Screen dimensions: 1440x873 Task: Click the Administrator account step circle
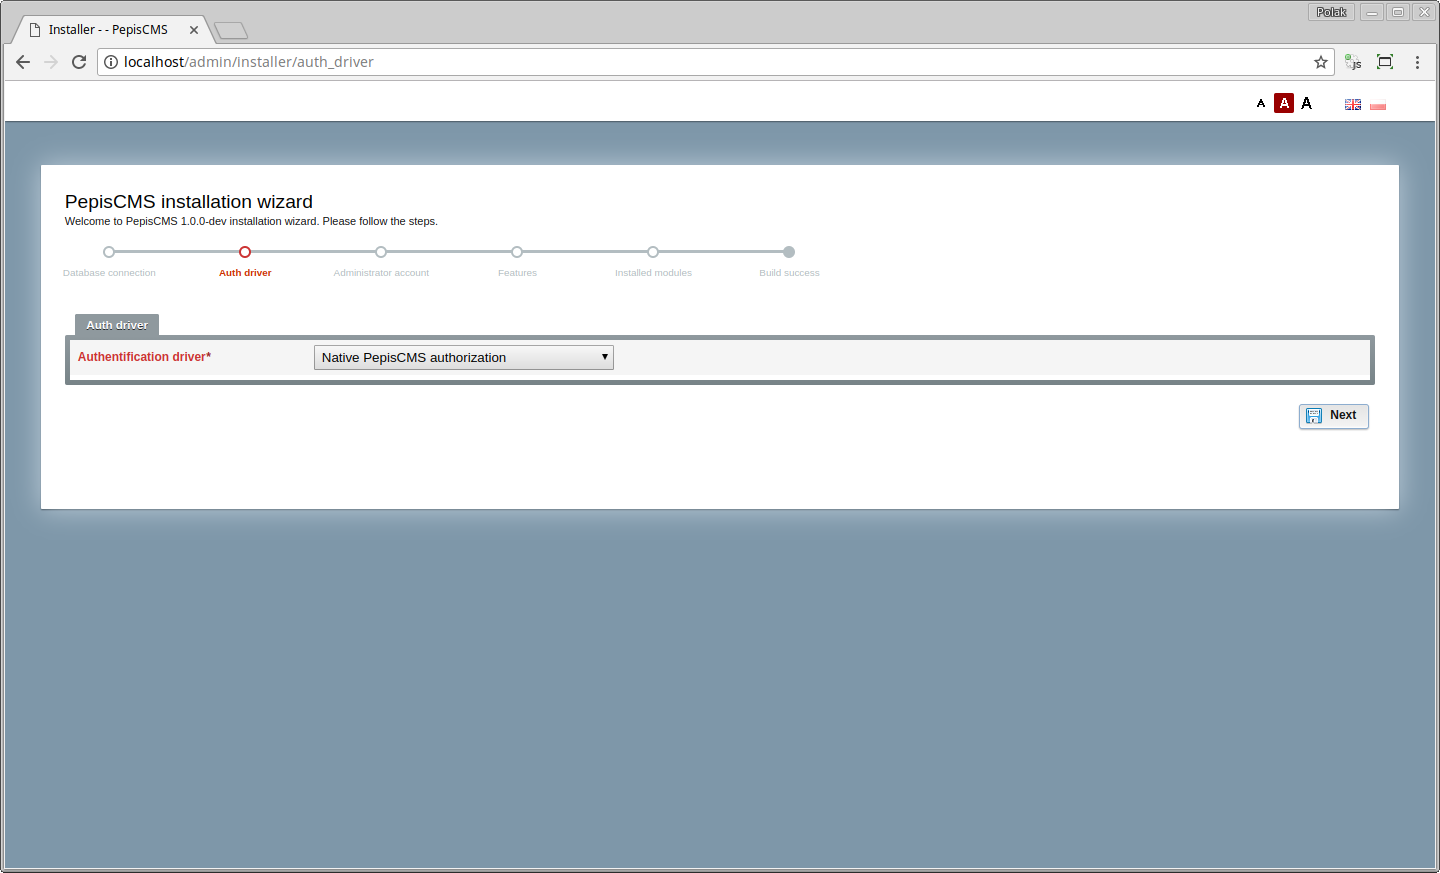click(381, 252)
